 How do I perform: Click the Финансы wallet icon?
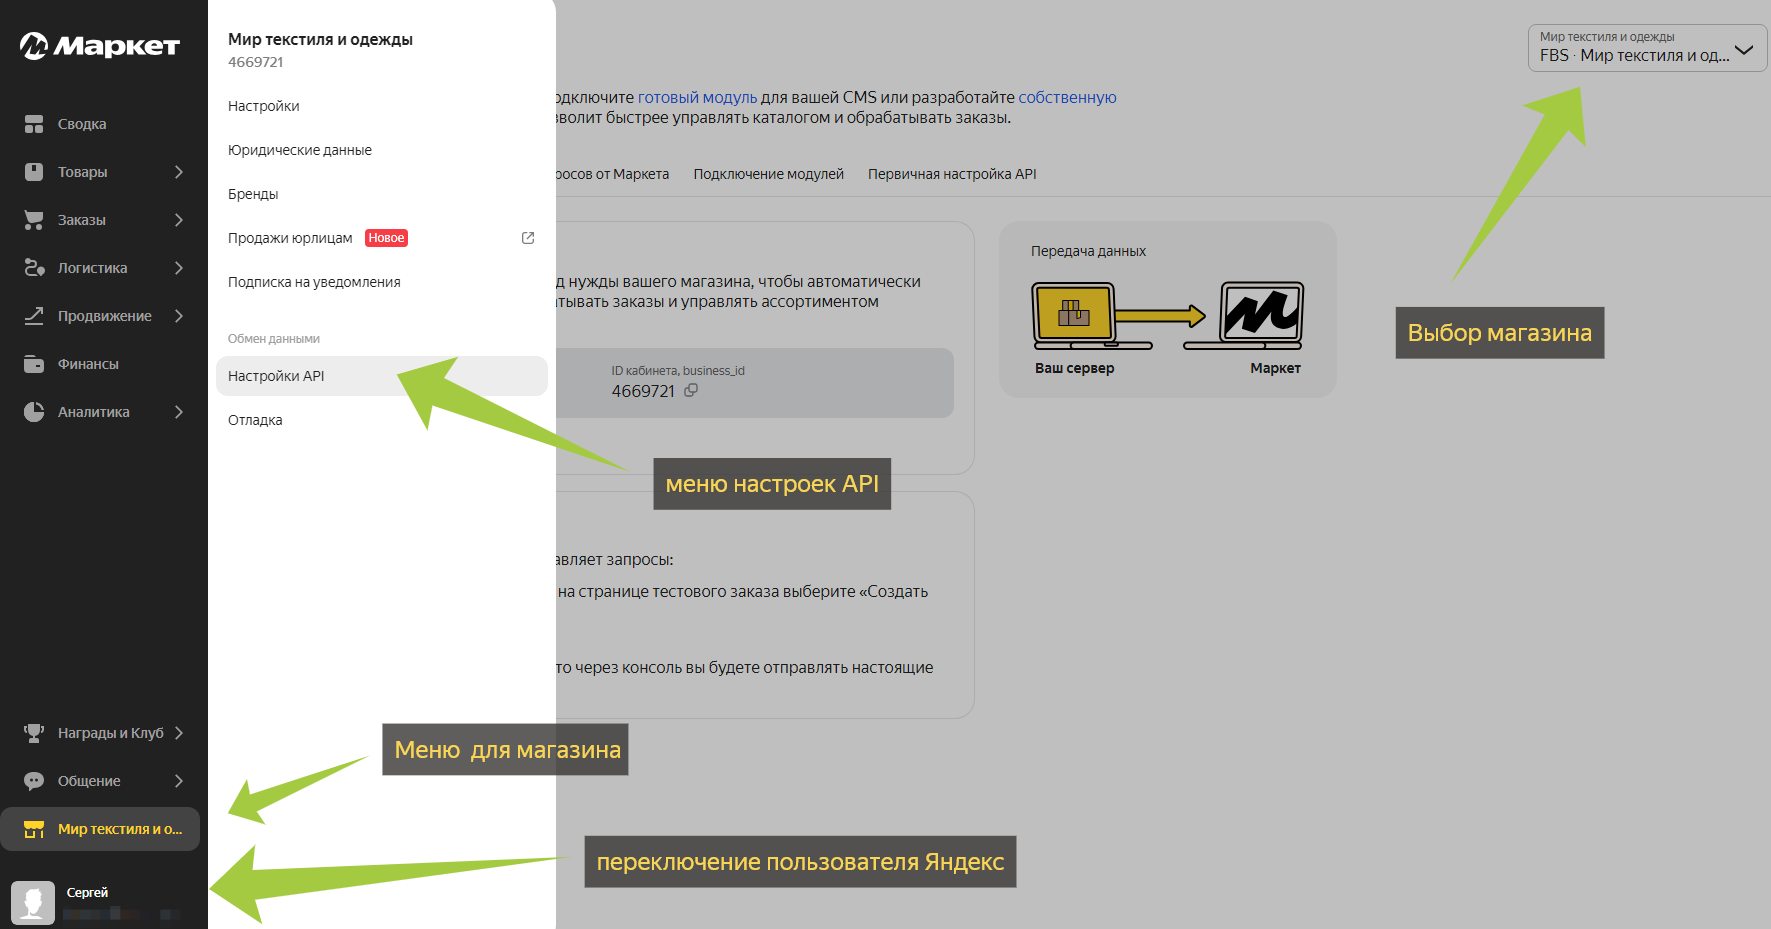point(34,364)
